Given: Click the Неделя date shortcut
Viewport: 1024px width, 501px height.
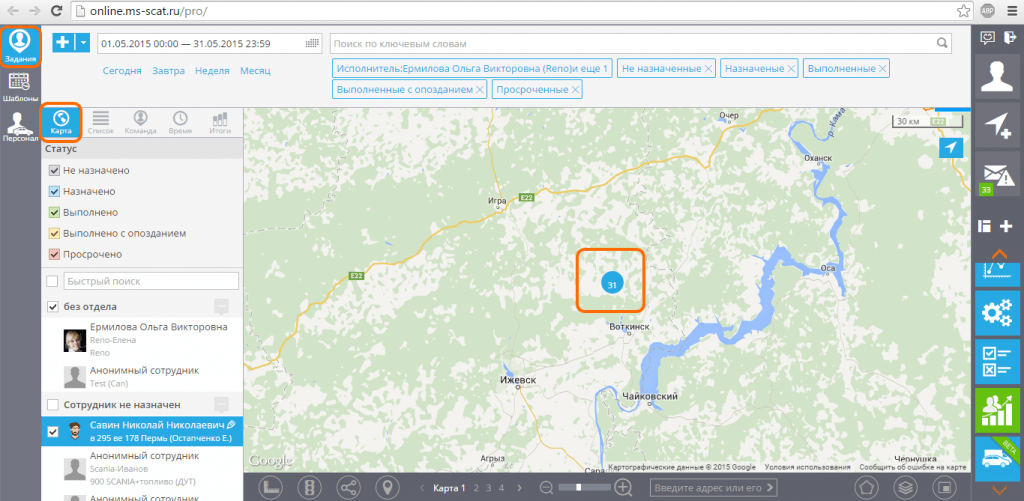Looking at the screenshot, I should (212, 71).
